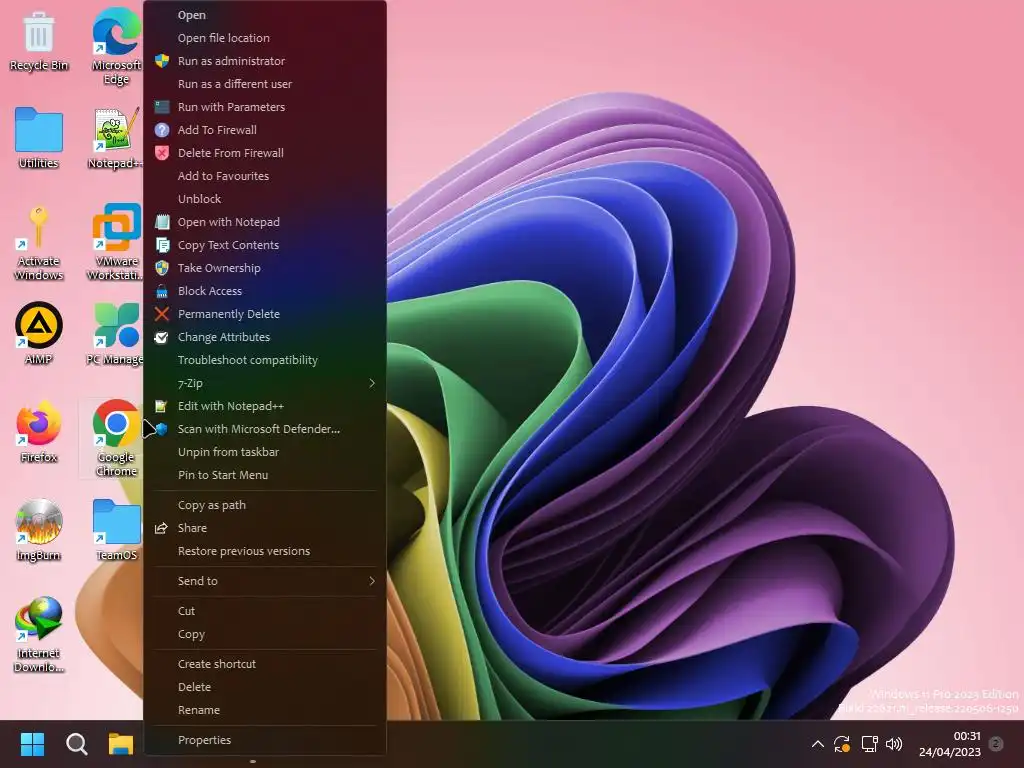
Task: Select the Google Chrome desktop shortcut
Action: tap(116, 438)
